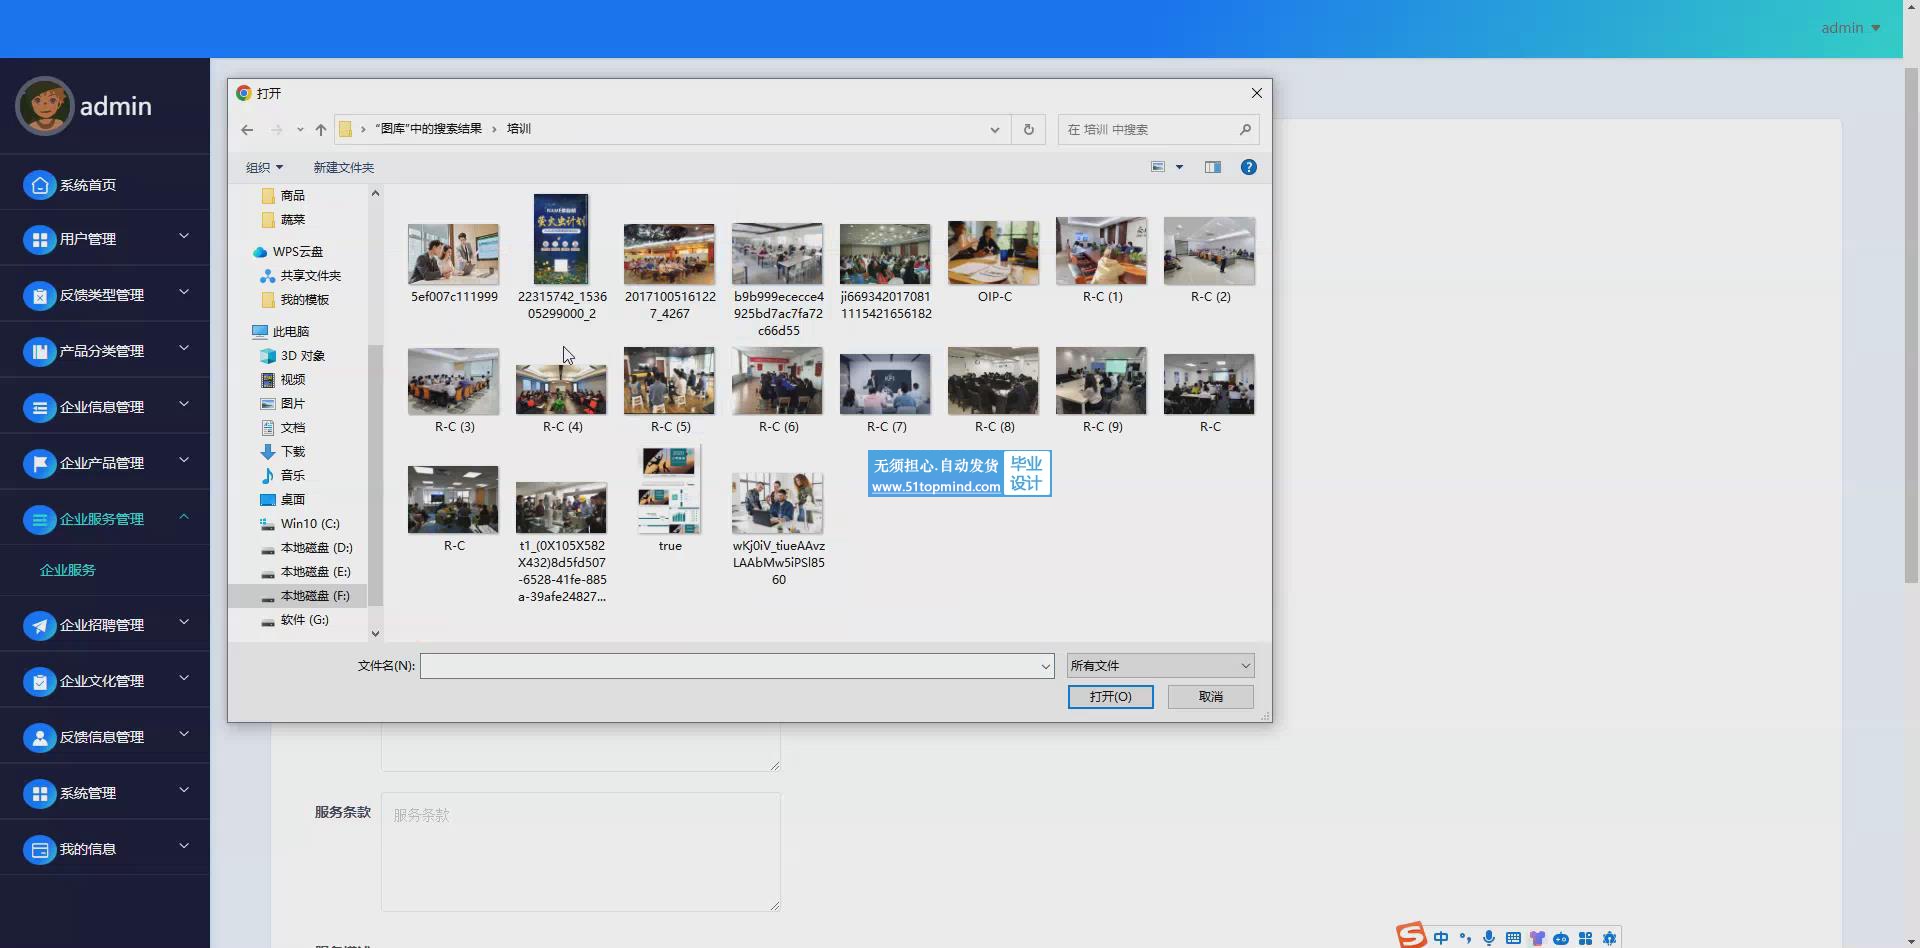The height and width of the screenshot is (948, 1920).
Task: Click the 我的信息 card icon
Action: pyautogui.click(x=39, y=850)
